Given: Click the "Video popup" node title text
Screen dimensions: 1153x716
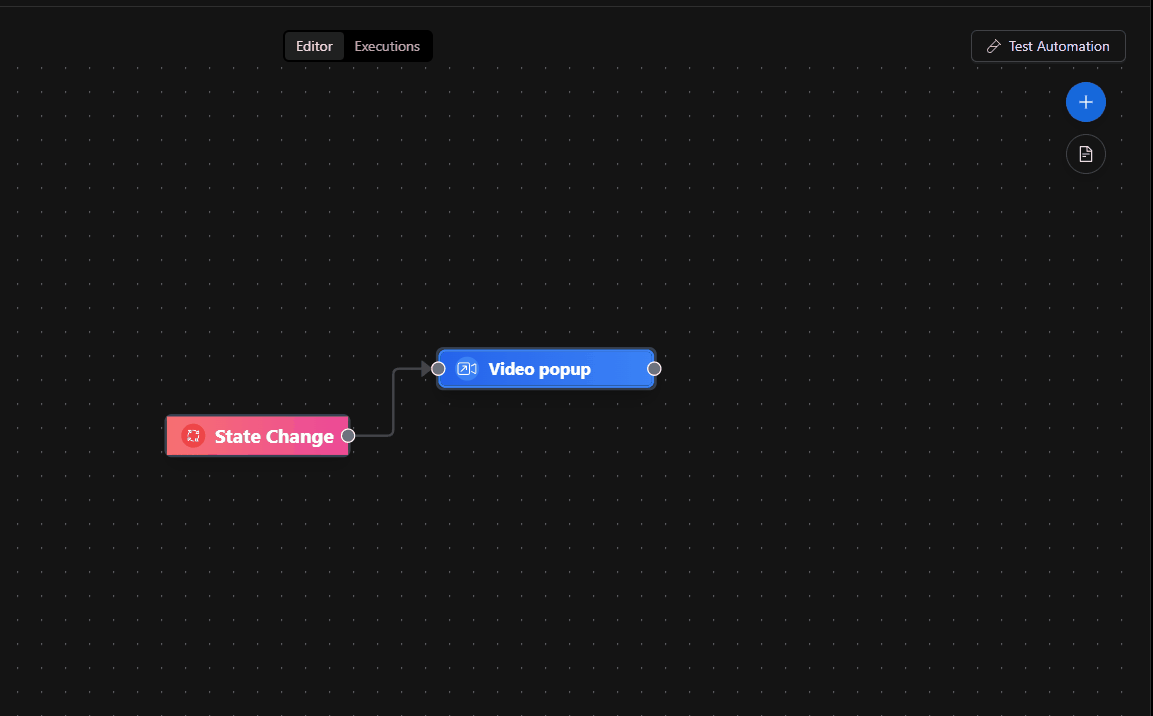Looking at the screenshot, I should click(539, 369).
